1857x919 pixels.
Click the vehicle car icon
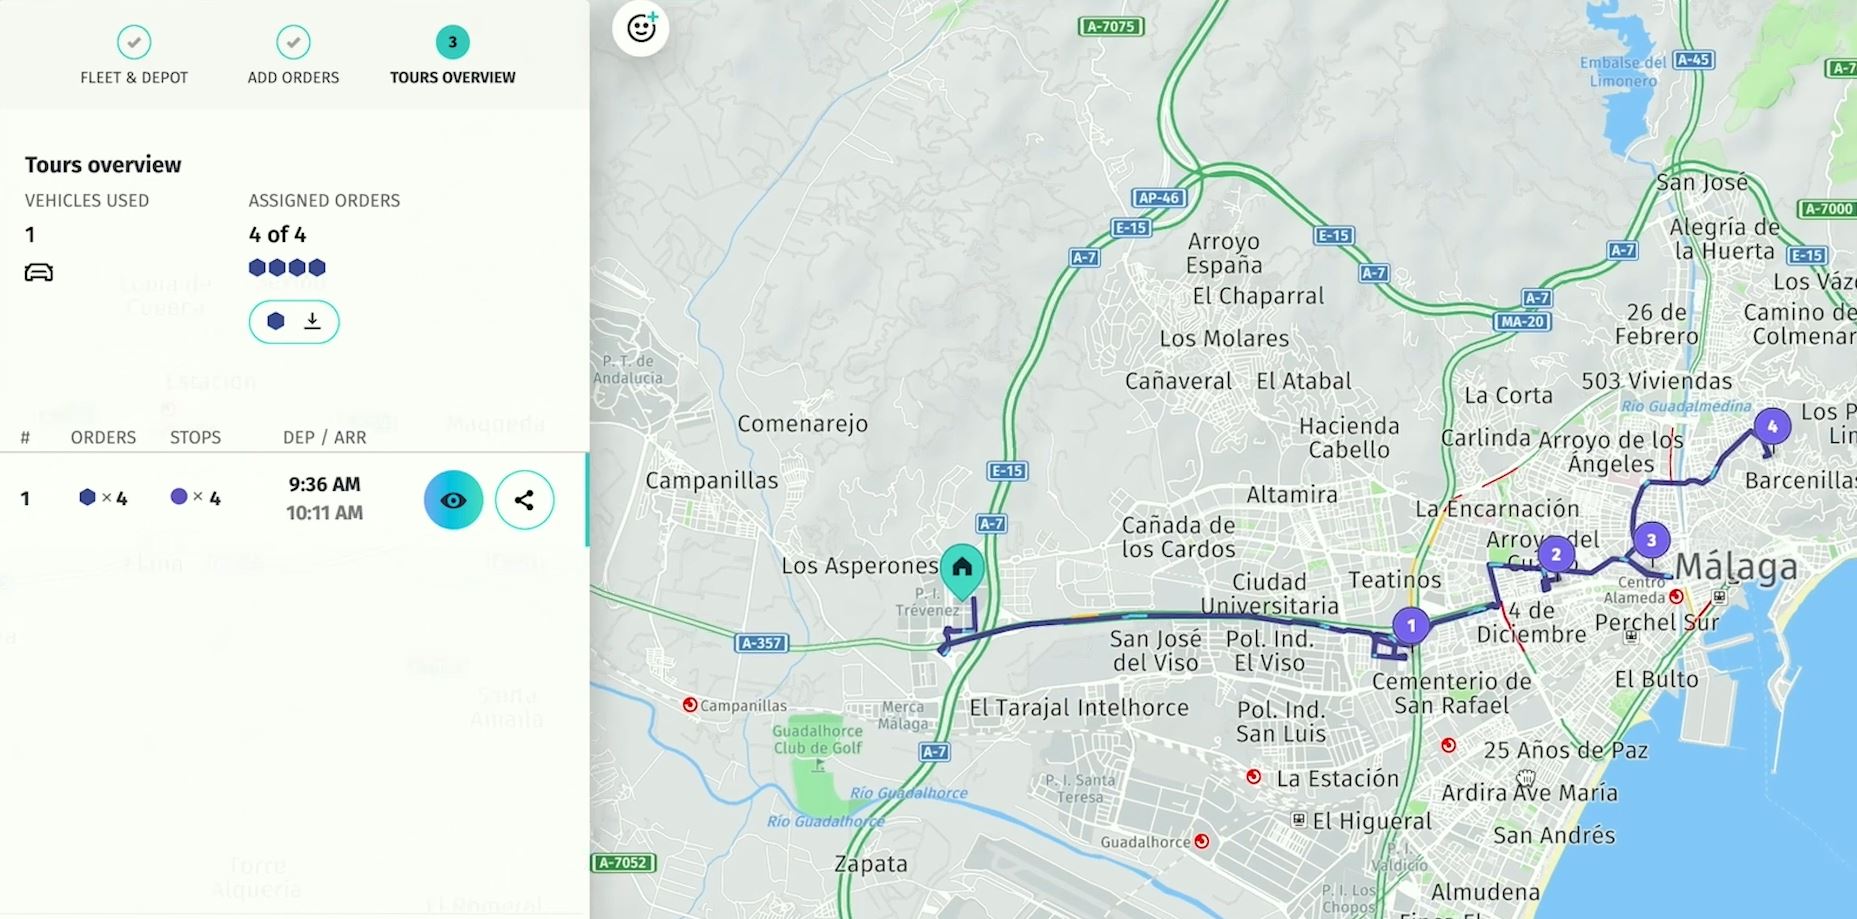tap(39, 272)
